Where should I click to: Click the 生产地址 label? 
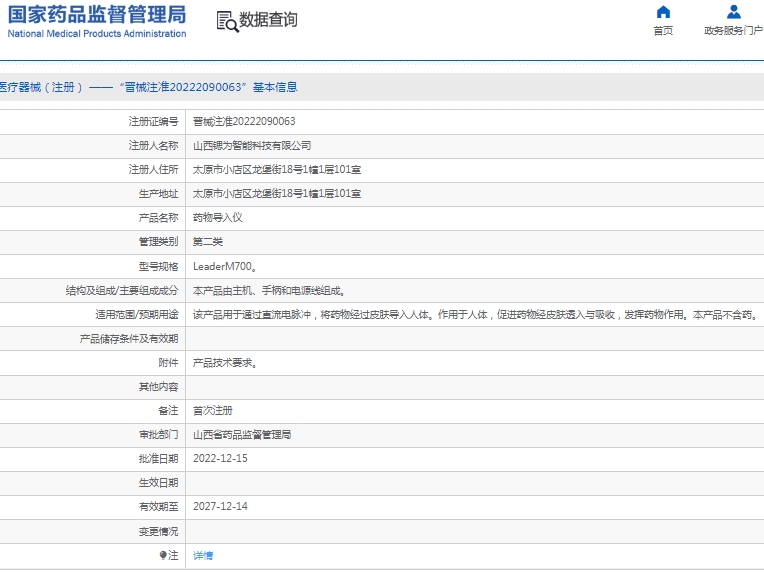[x=158, y=194]
